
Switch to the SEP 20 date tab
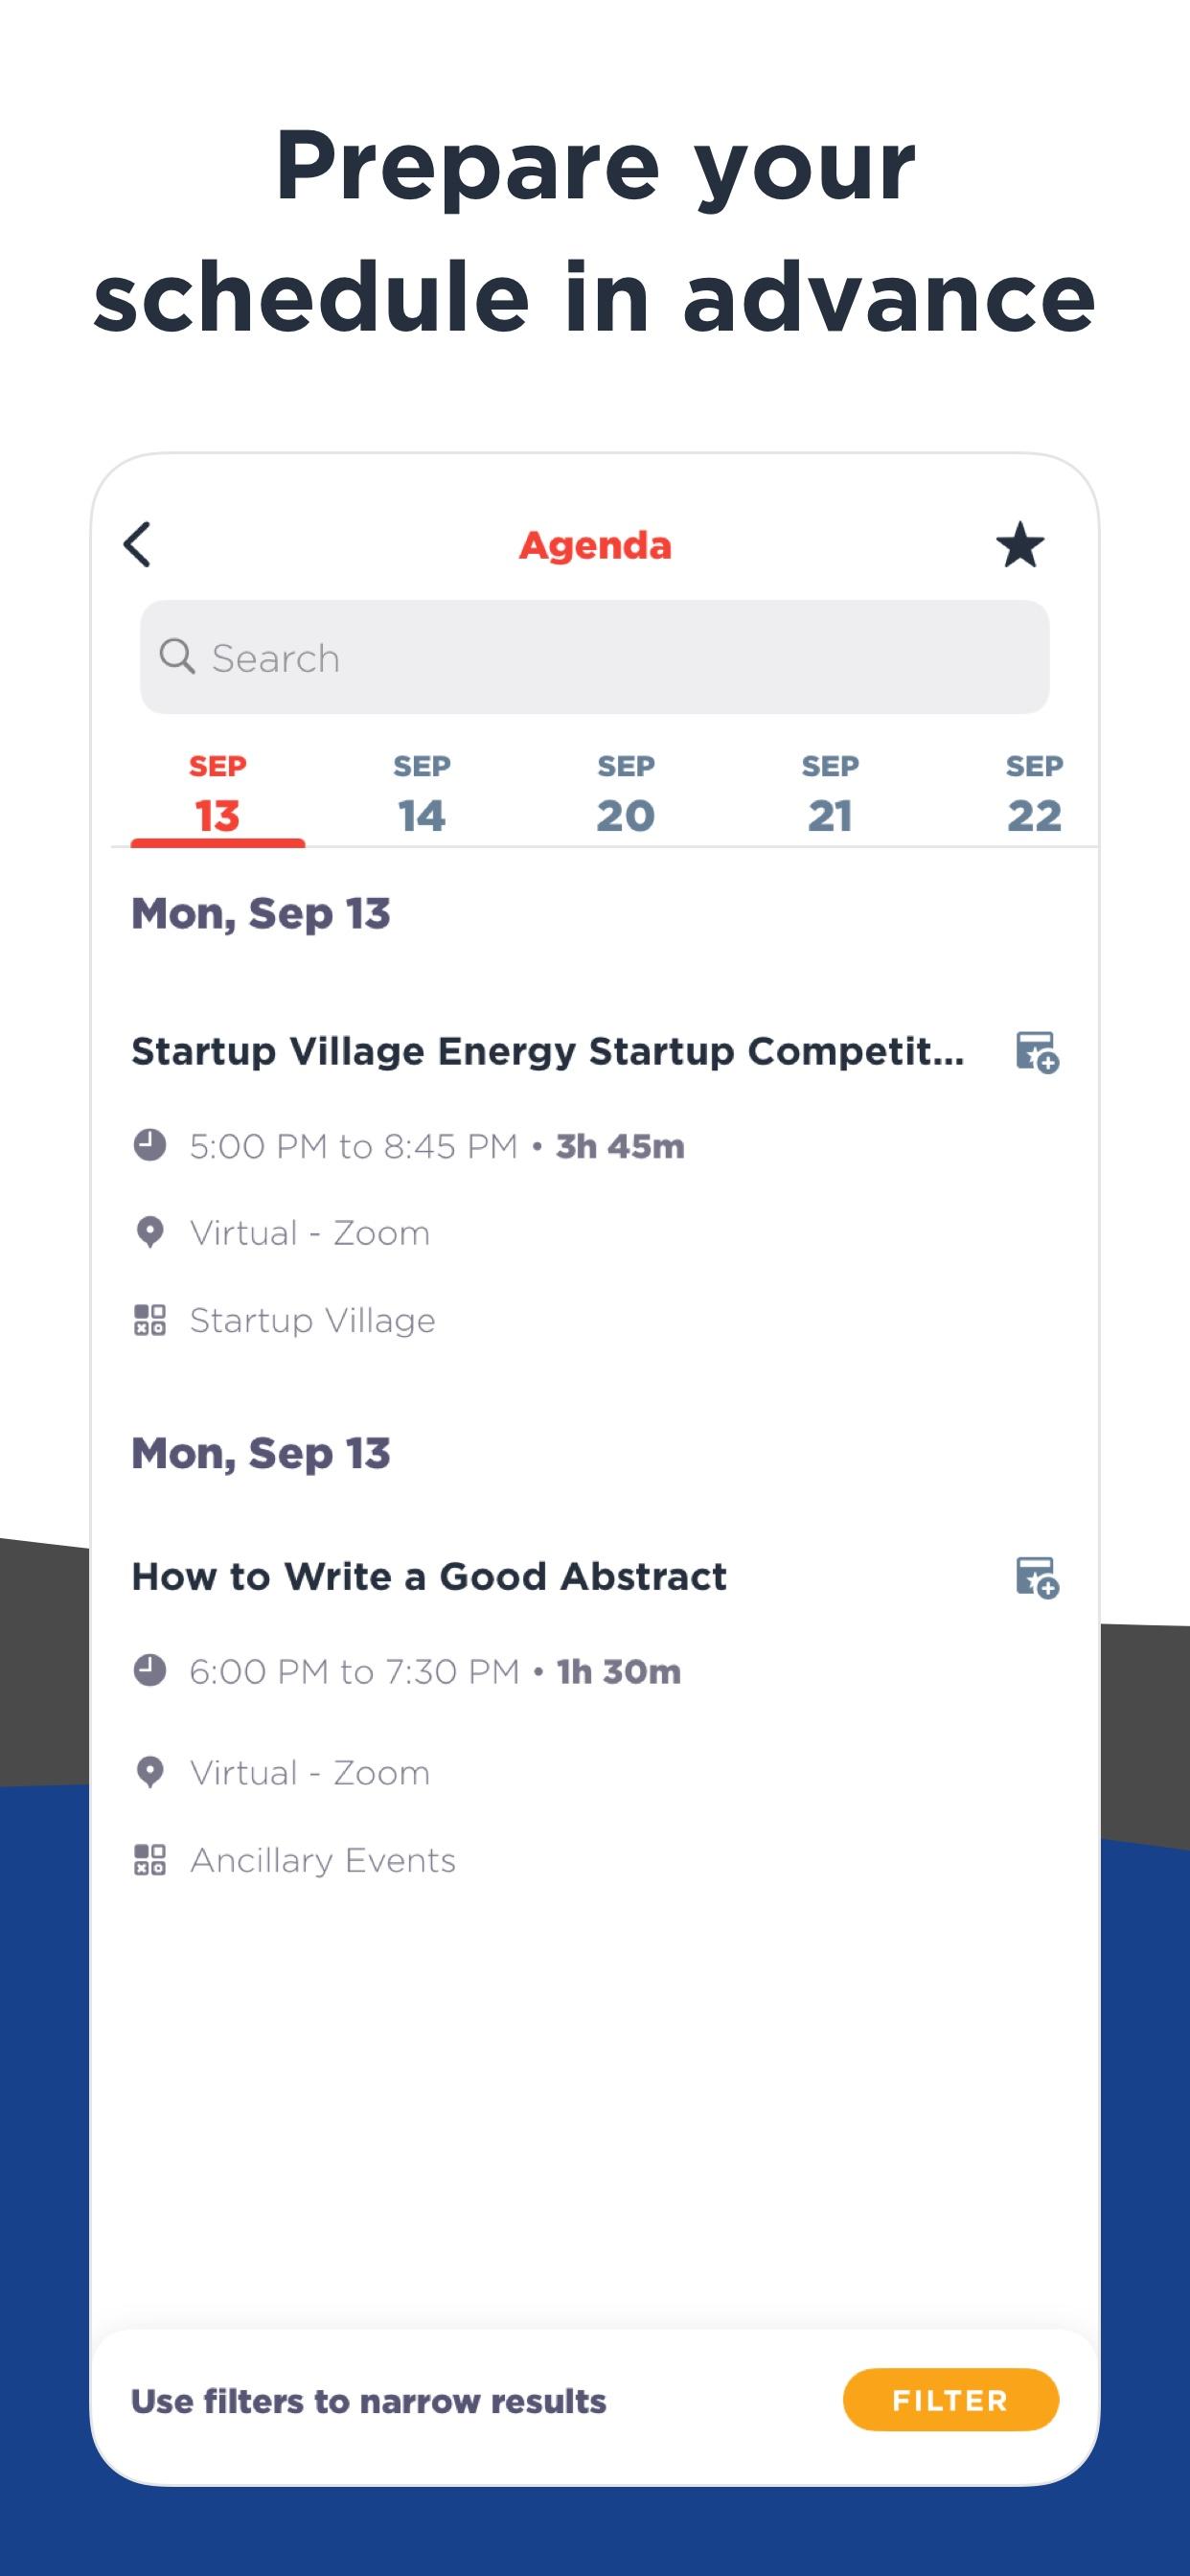(626, 795)
